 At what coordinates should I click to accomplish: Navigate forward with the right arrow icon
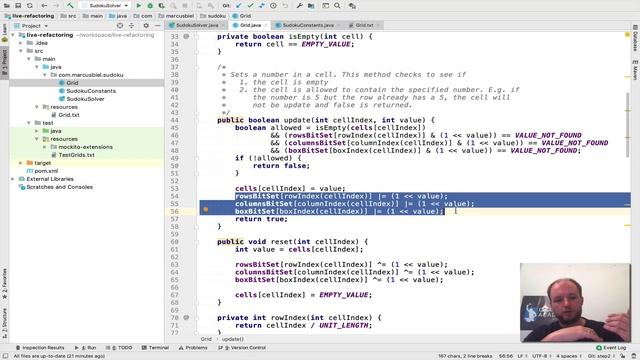click(56, 6)
